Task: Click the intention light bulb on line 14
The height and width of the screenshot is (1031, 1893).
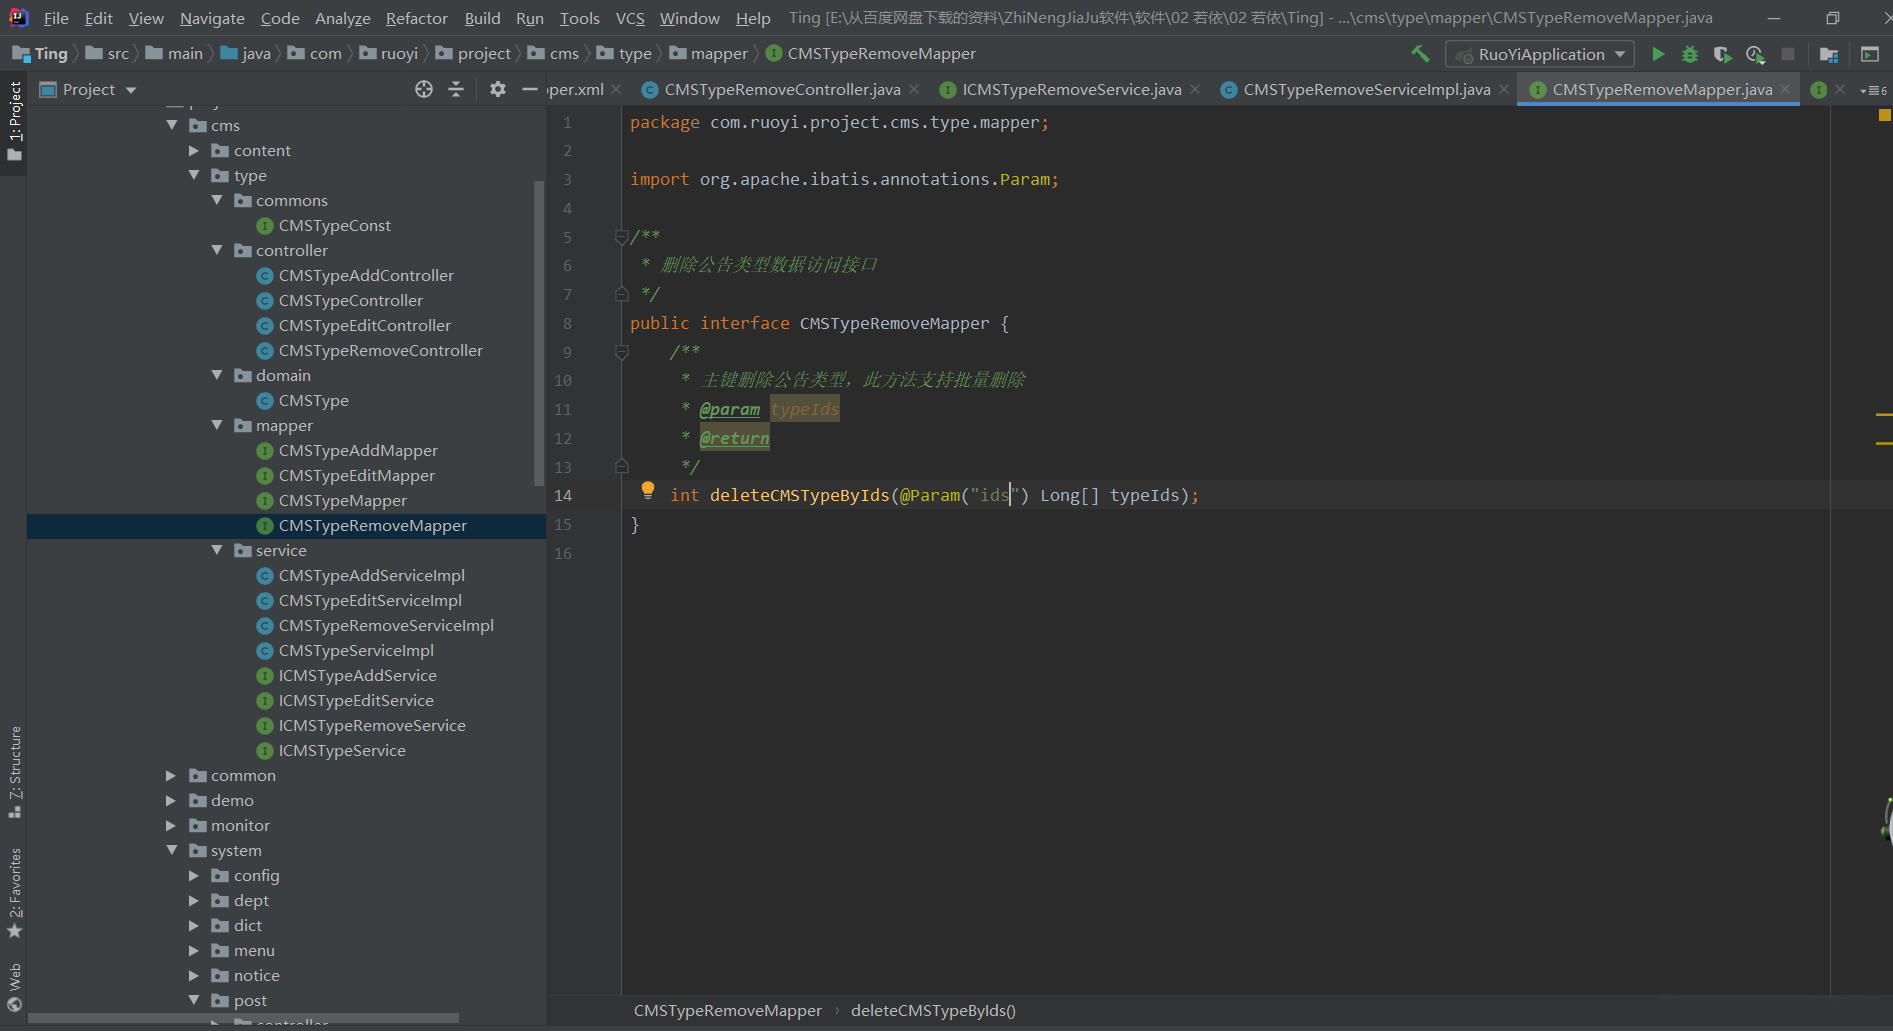Action: pos(648,490)
